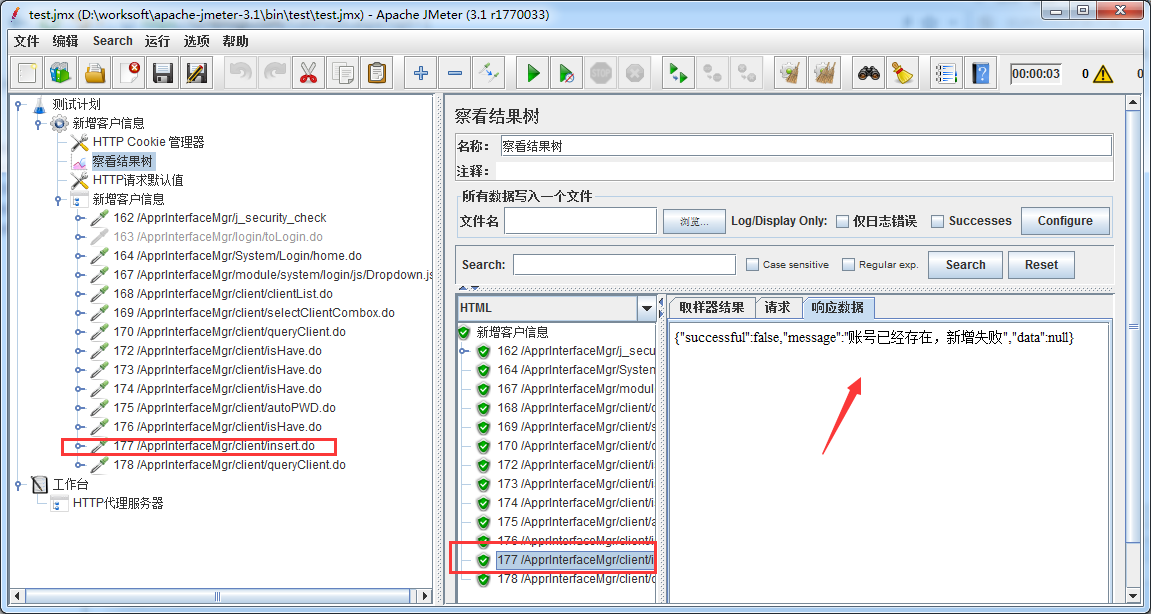Screen dimensions: 1151x614
Task: Click the Search text input field
Action: click(624, 264)
